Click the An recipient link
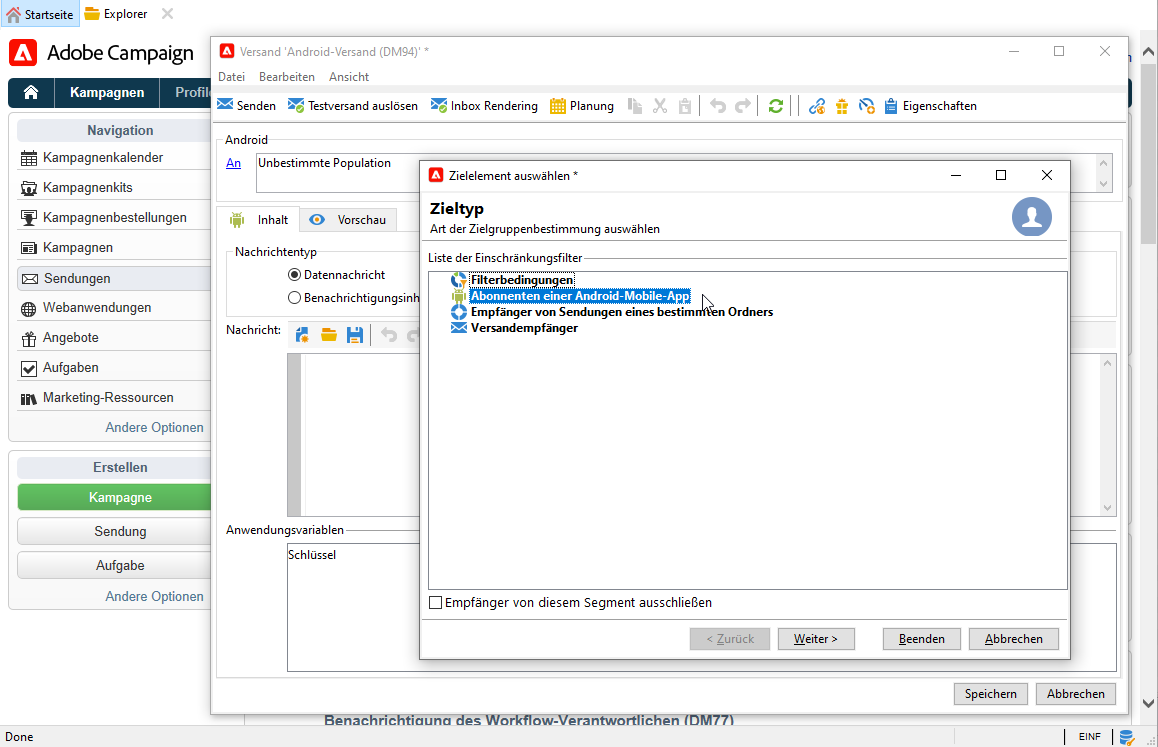This screenshot has height=747, width=1158. pyautogui.click(x=233, y=163)
